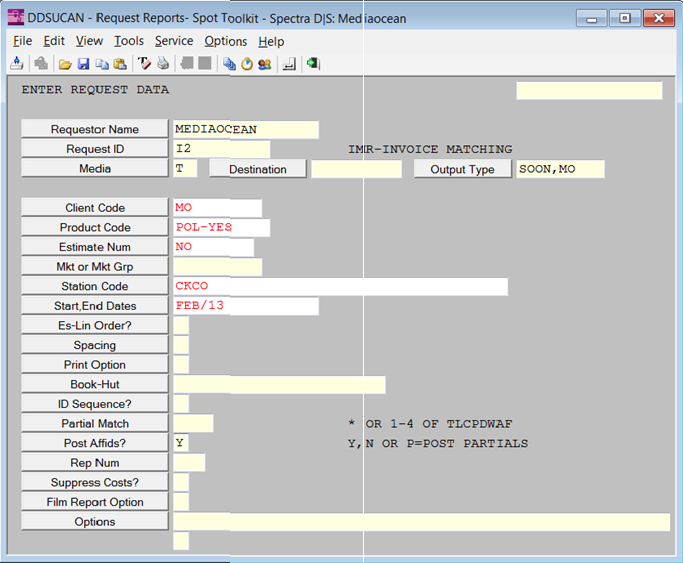683x563 pixels.
Task: Click the printer toolbar icon
Action: (x=163, y=64)
